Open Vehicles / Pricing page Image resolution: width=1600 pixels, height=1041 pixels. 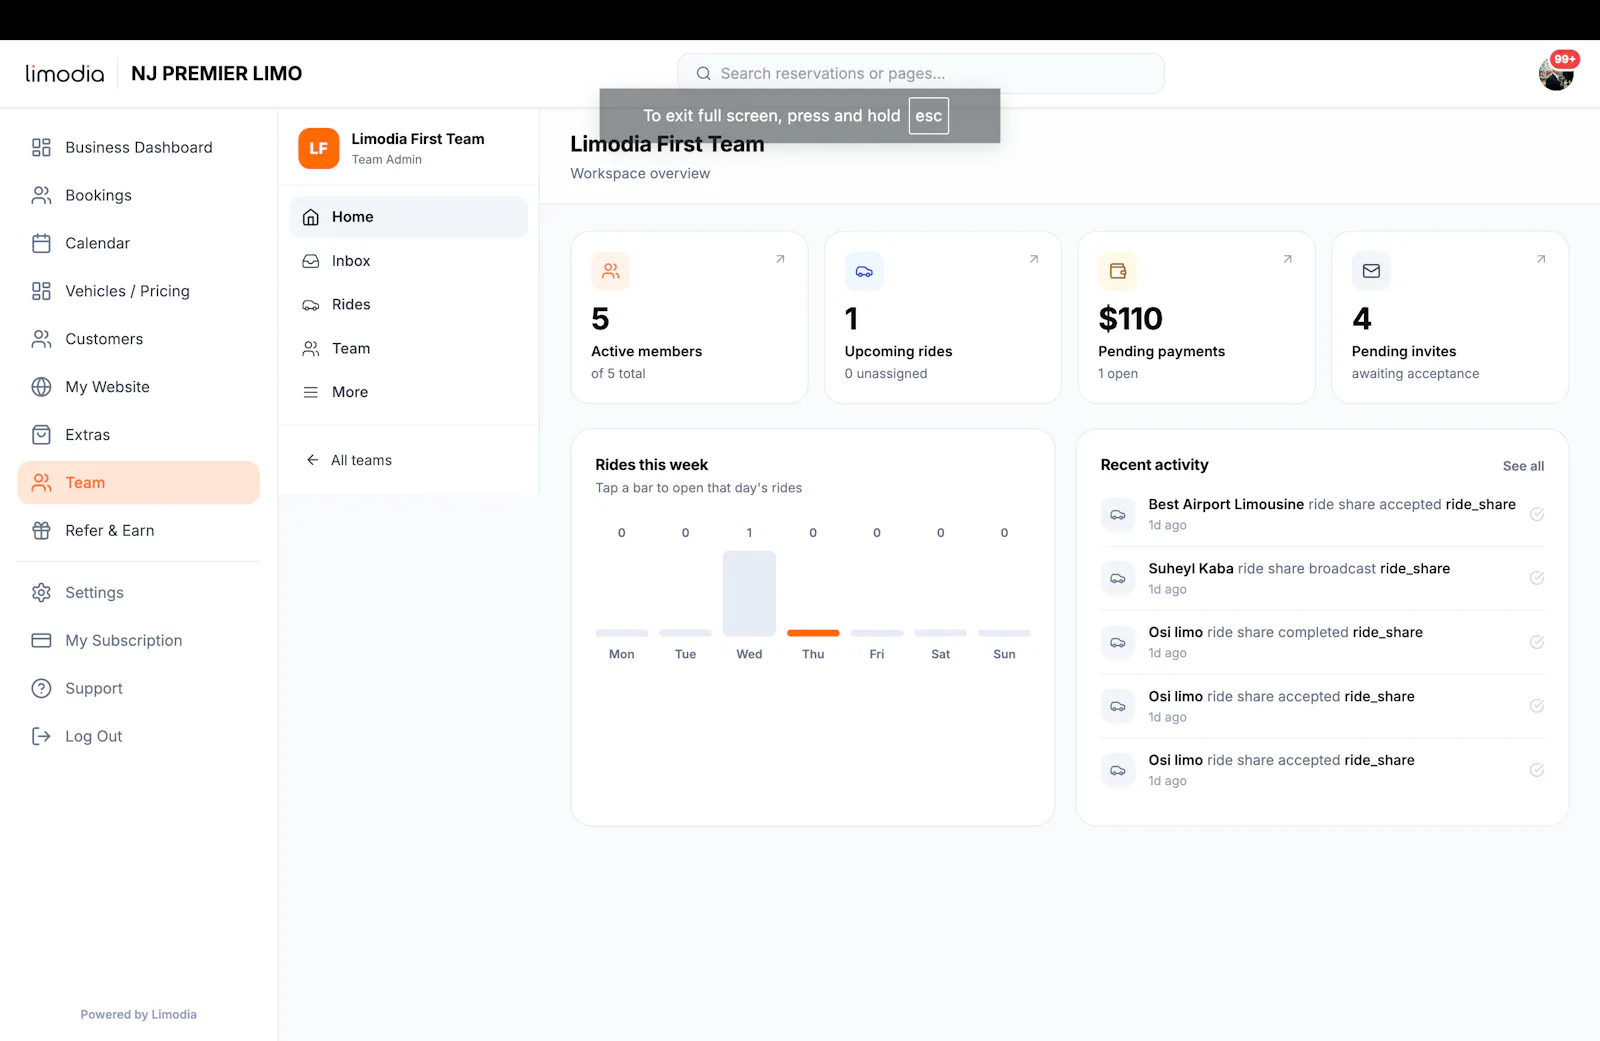click(139, 291)
